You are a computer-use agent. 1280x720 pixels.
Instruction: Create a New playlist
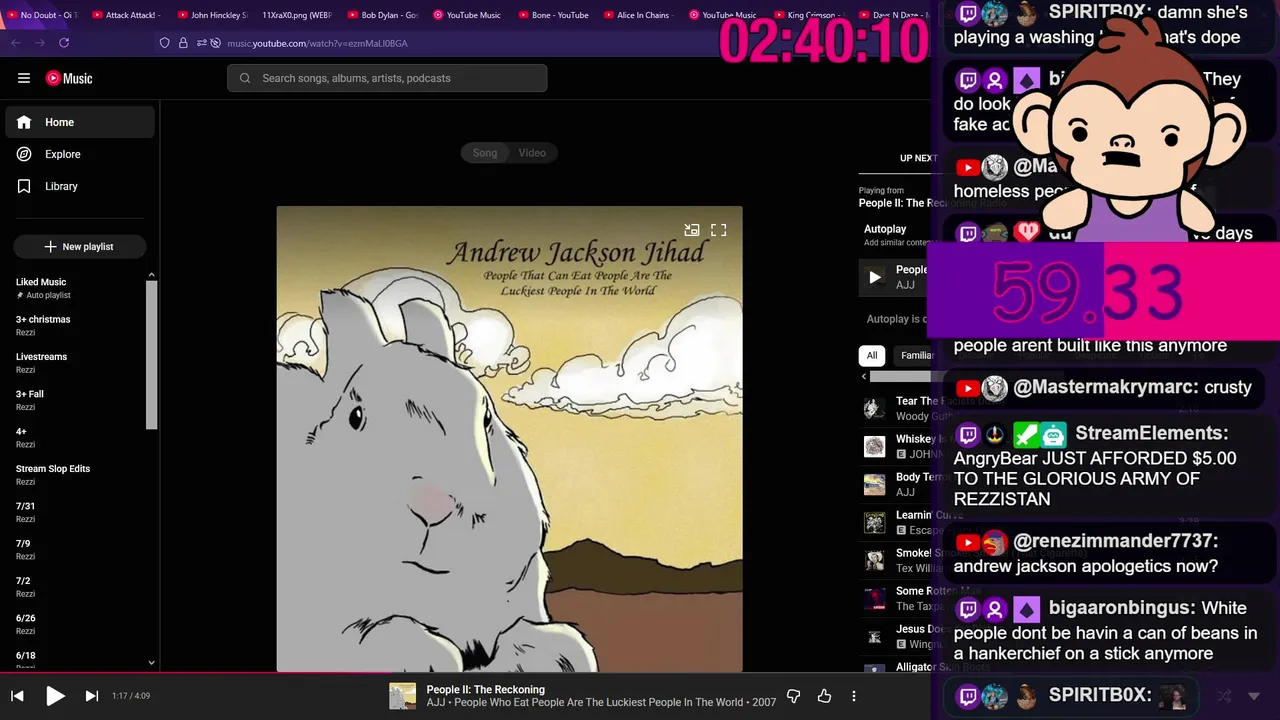tap(80, 246)
